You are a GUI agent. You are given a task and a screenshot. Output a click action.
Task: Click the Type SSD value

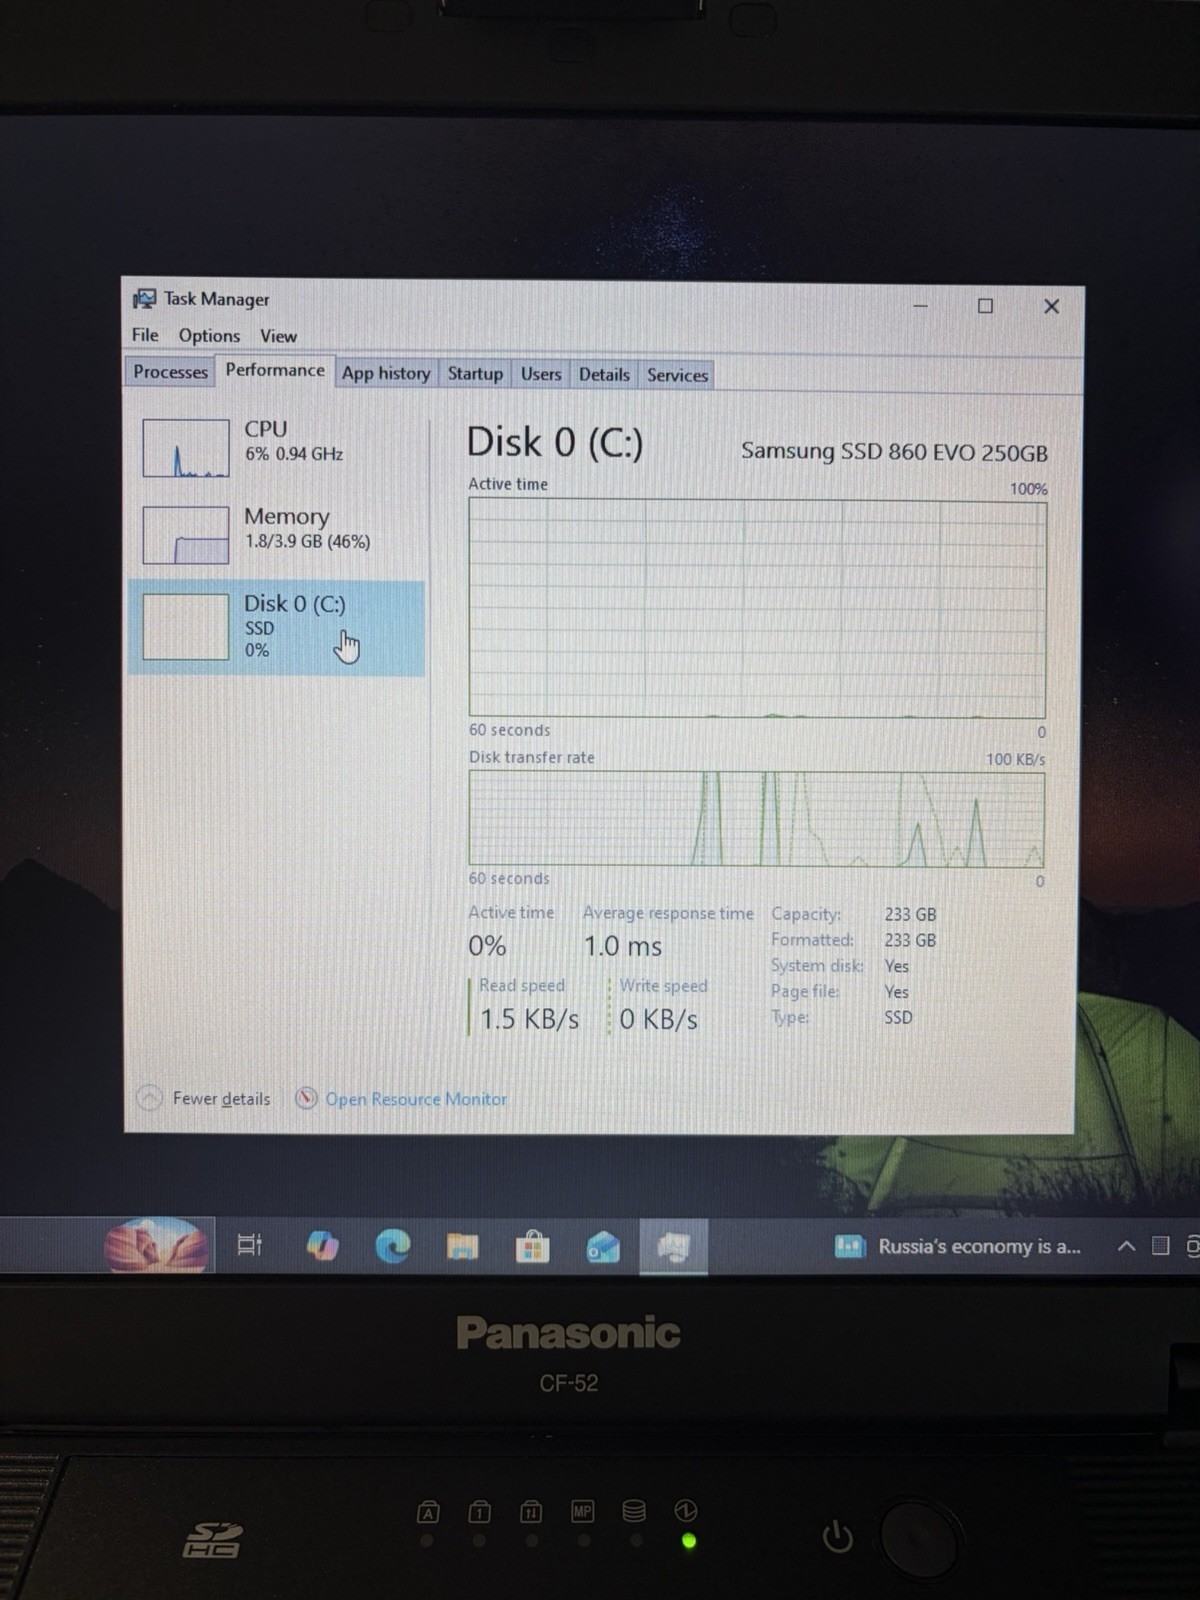(x=898, y=1017)
